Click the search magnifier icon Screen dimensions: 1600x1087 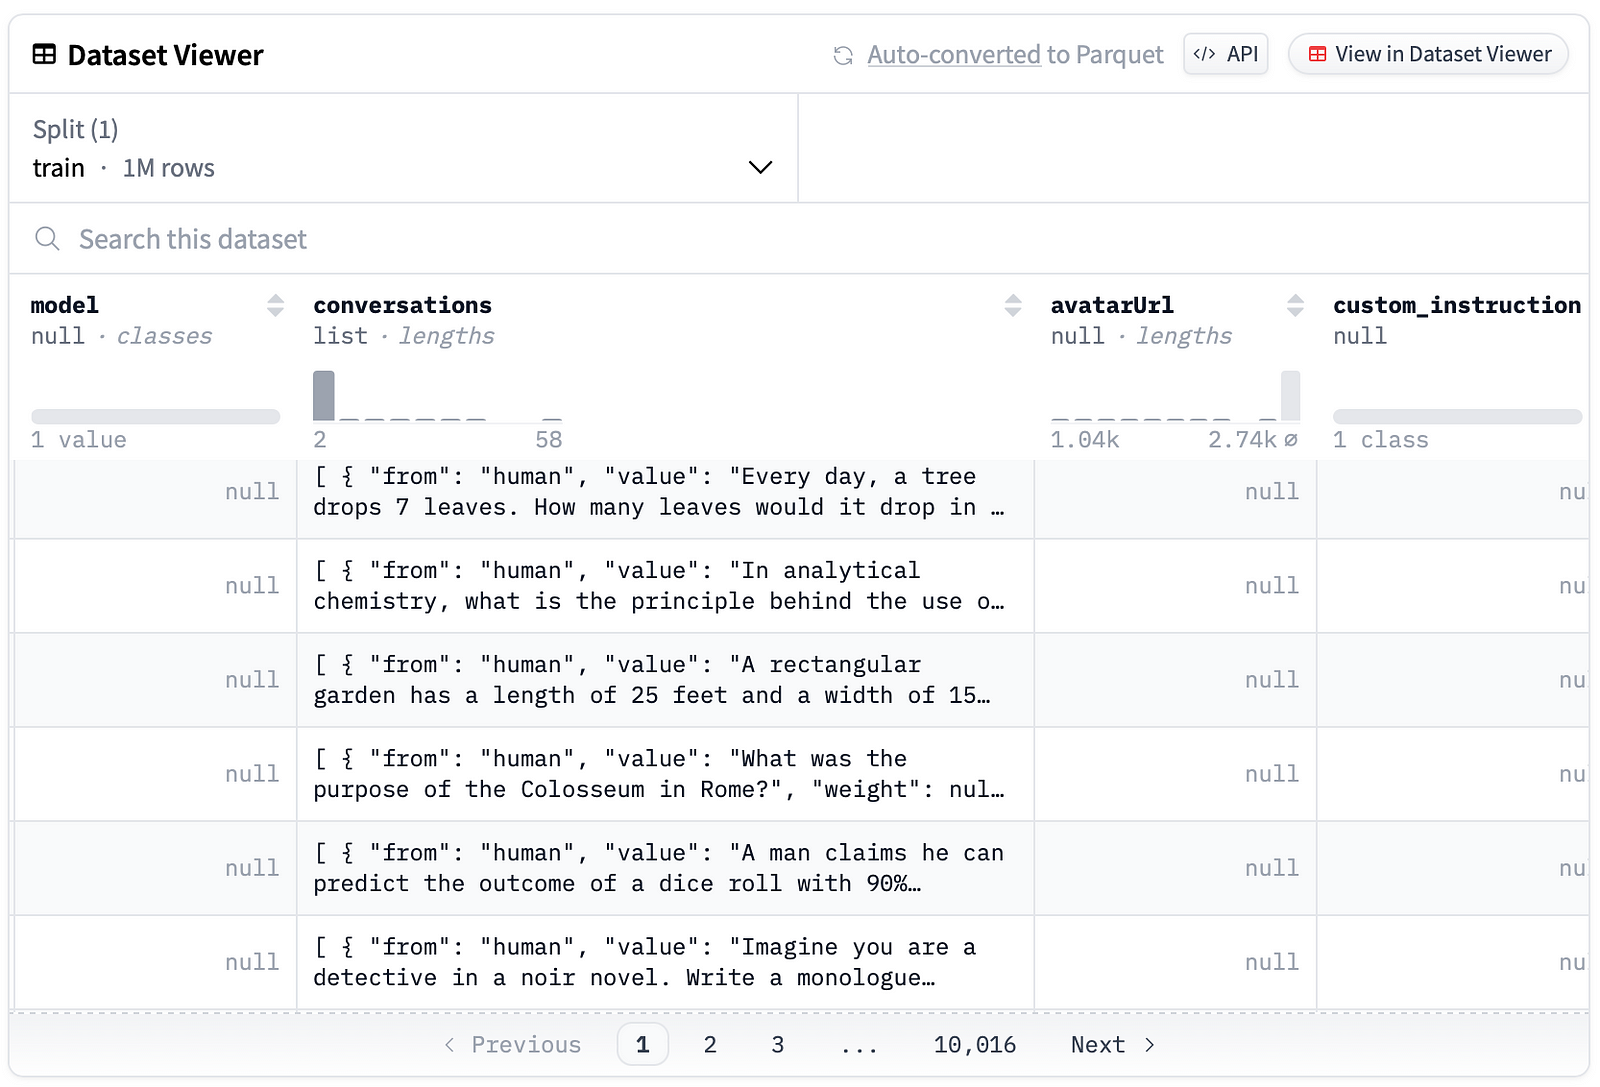[47, 239]
